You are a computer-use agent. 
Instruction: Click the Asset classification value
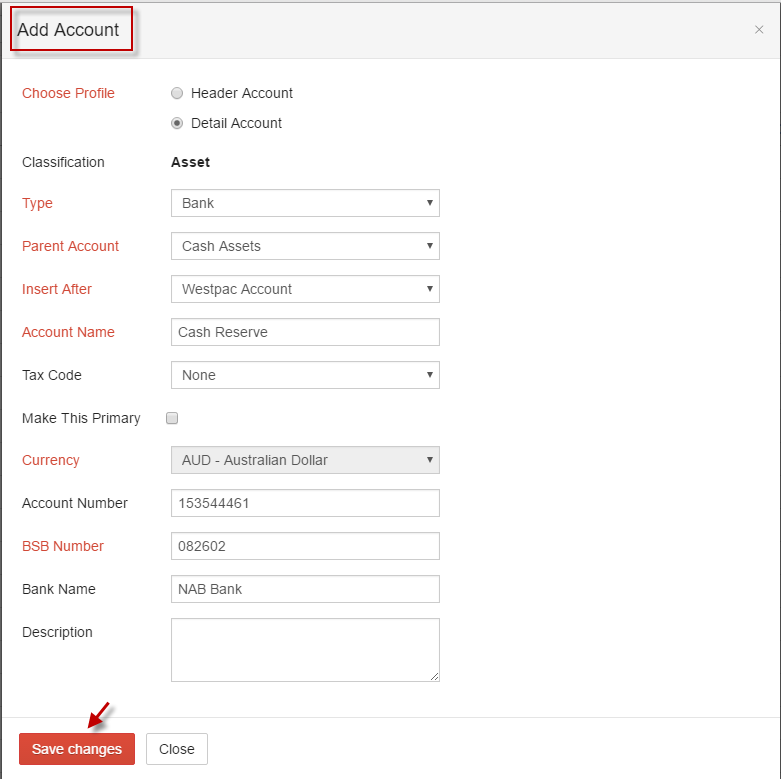coord(190,162)
